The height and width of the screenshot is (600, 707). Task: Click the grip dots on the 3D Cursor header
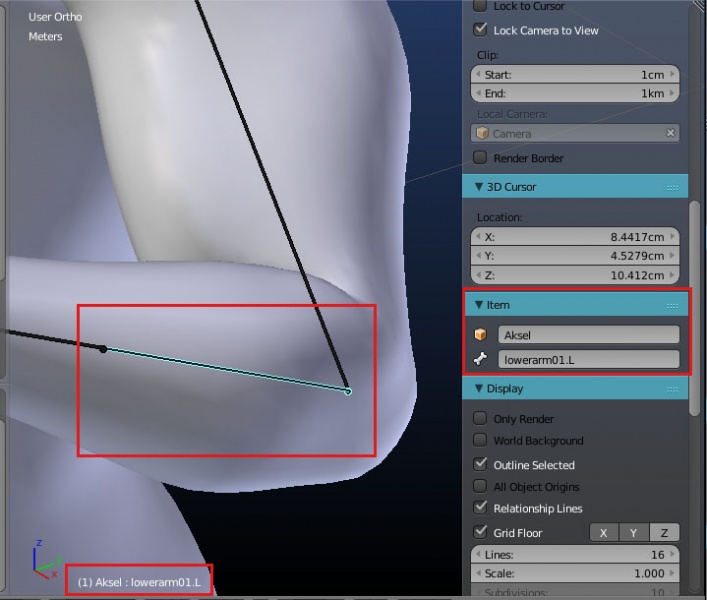click(x=672, y=187)
